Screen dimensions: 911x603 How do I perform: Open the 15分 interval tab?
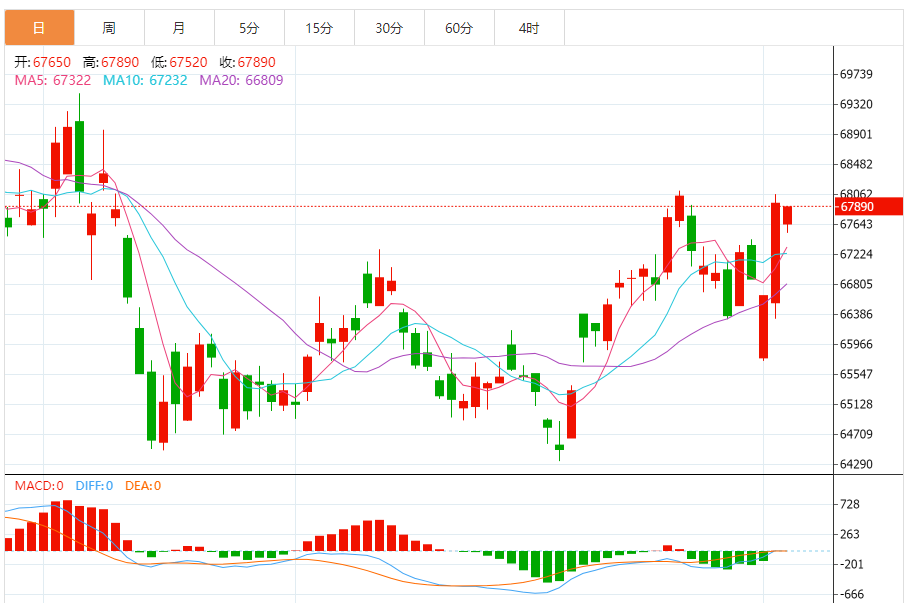point(319,27)
